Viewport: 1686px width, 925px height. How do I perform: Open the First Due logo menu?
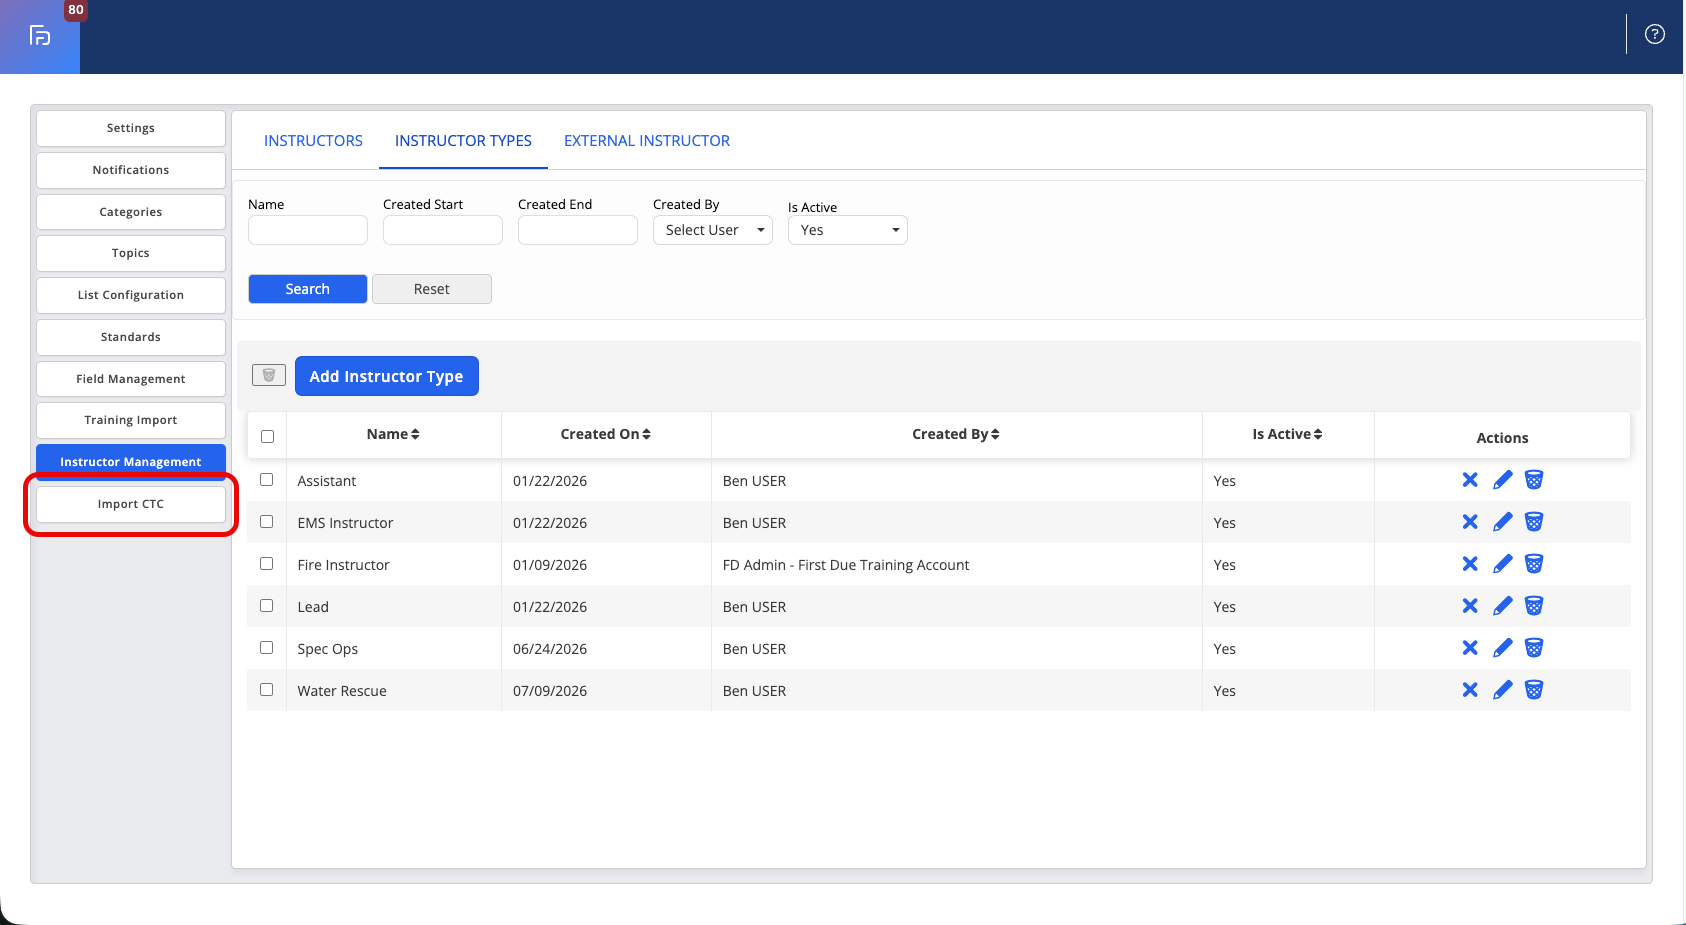point(40,37)
